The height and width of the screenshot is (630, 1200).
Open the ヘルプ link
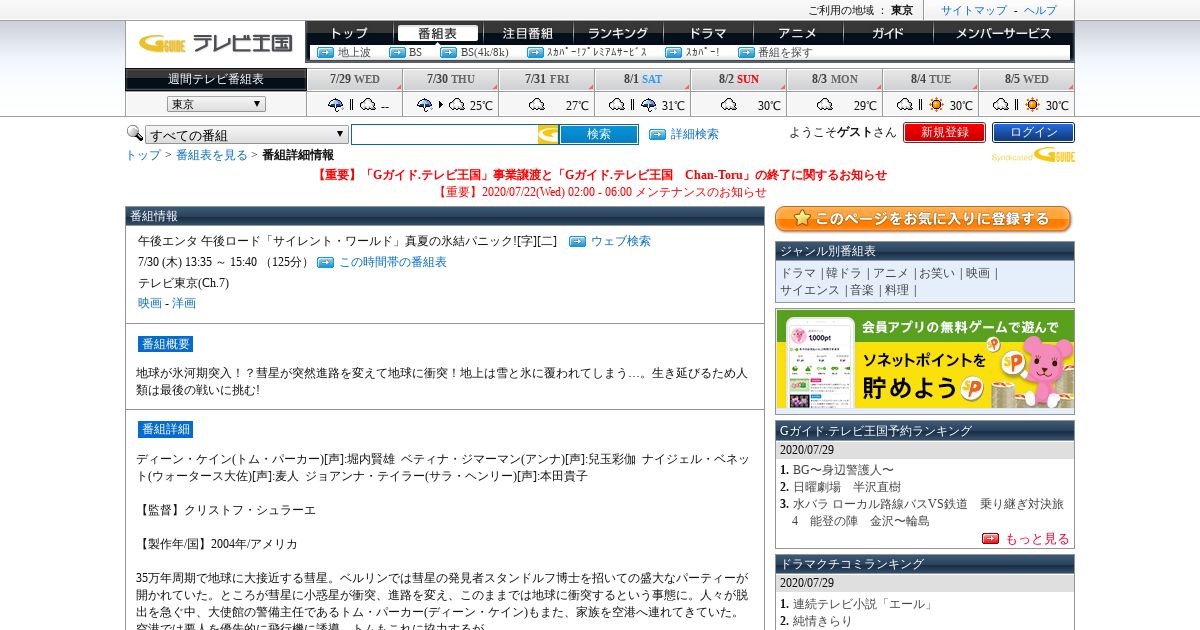[1040, 10]
